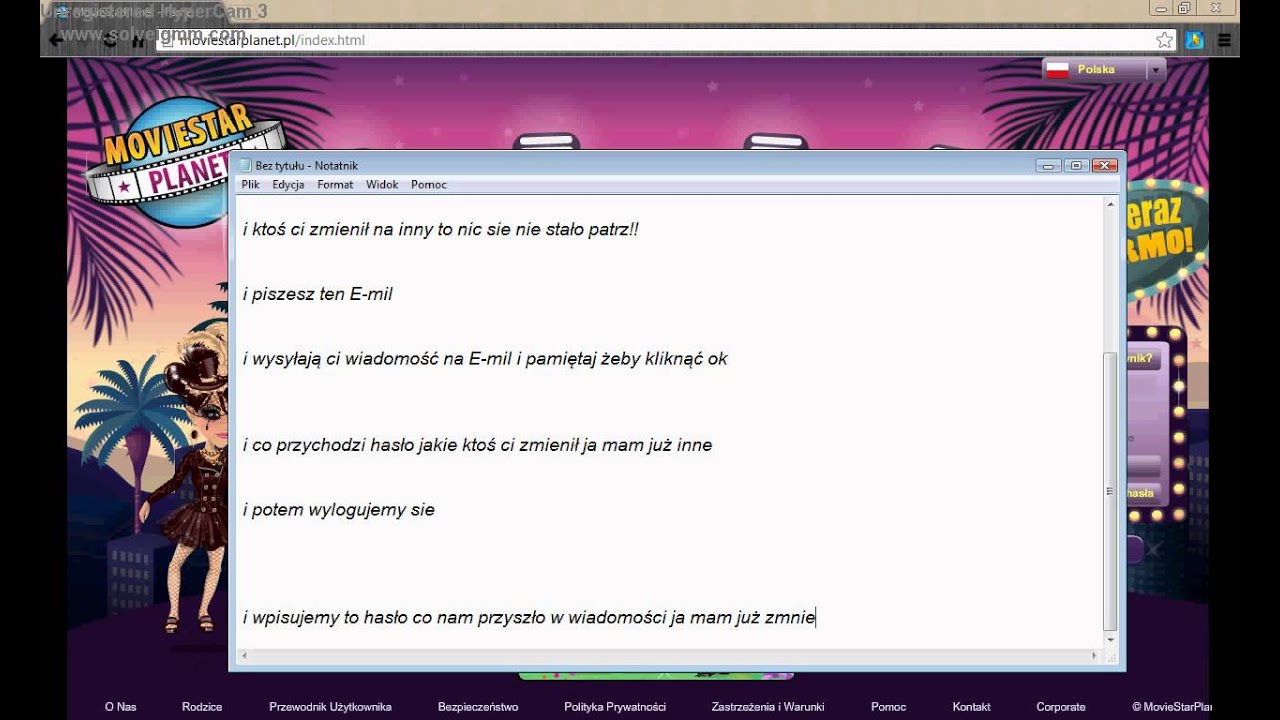This screenshot has height=720, width=1280.
Task: Click text line starting 'i ktoś ci zmienił'
Action: click(441, 230)
